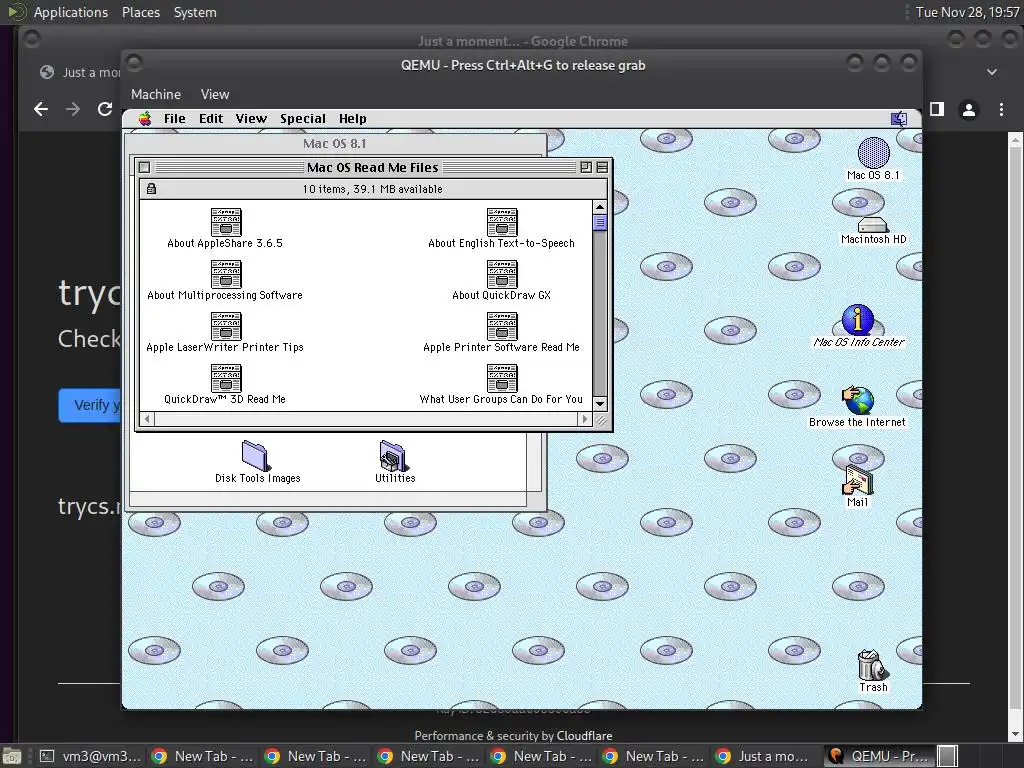Switch to the 'Just a mo...' Chrome taskbar item

click(x=767, y=756)
